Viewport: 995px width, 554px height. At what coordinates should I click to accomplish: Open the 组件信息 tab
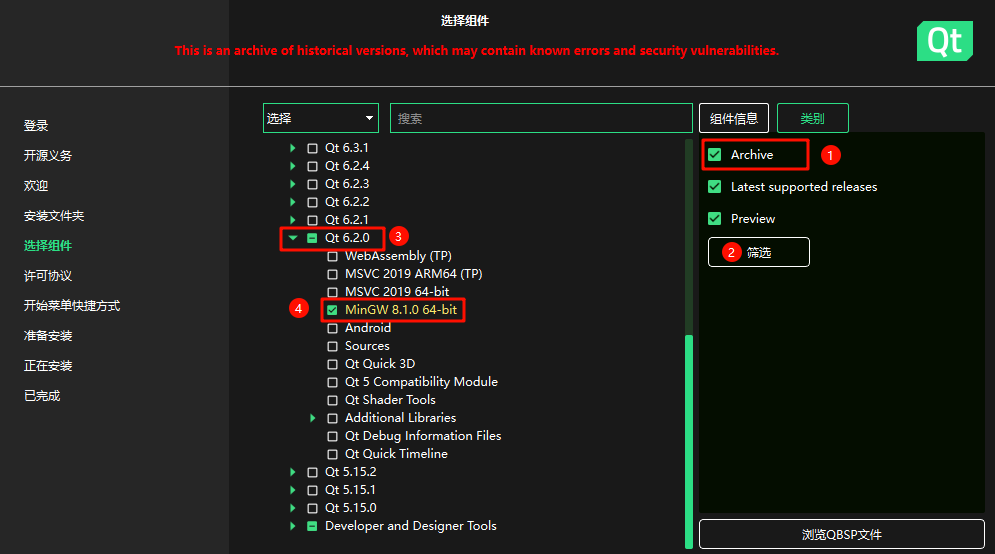coord(734,118)
